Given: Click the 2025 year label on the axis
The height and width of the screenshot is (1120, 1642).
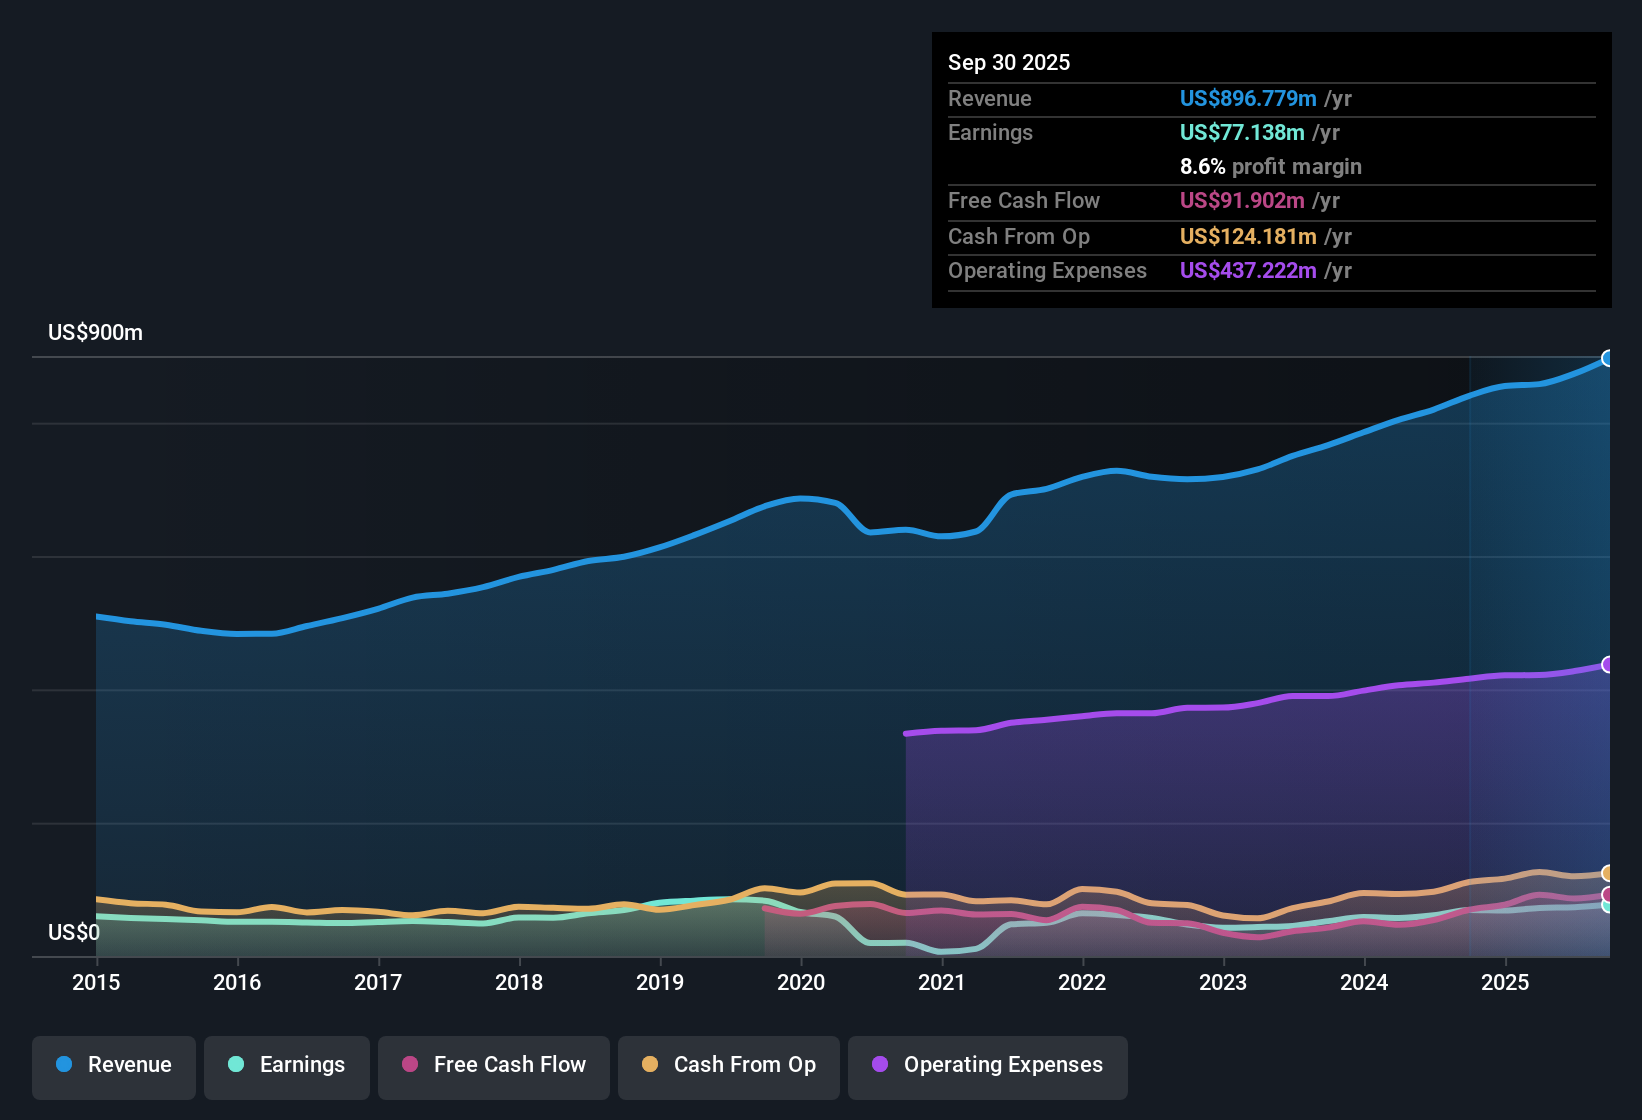Looking at the screenshot, I should point(1506,983).
